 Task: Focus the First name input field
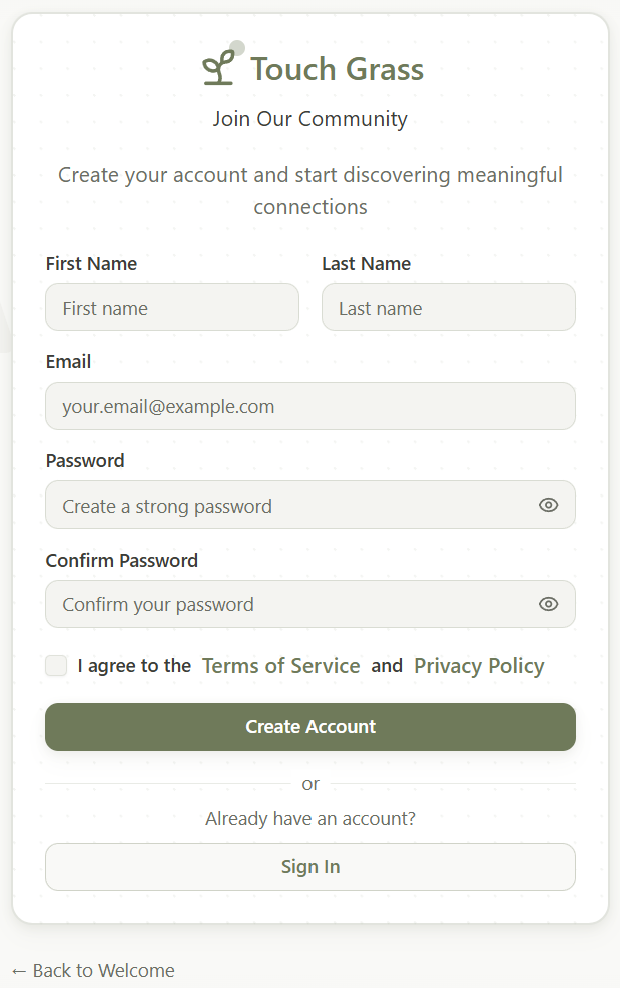(172, 307)
